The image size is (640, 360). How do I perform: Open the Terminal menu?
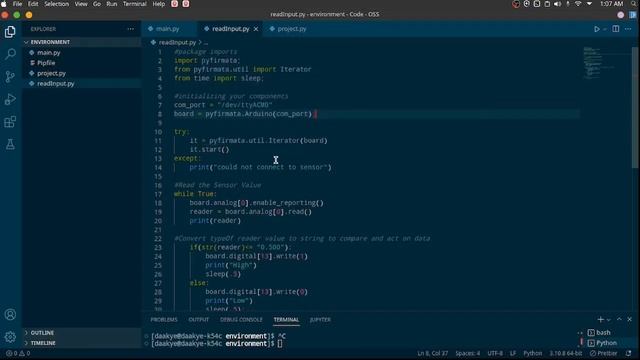[135, 4]
